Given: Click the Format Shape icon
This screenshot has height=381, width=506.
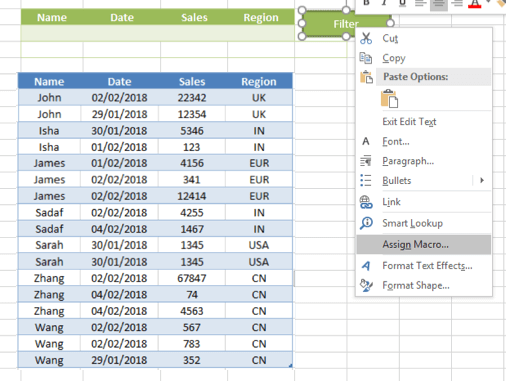Looking at the screenshot, I should click(366, 285).
